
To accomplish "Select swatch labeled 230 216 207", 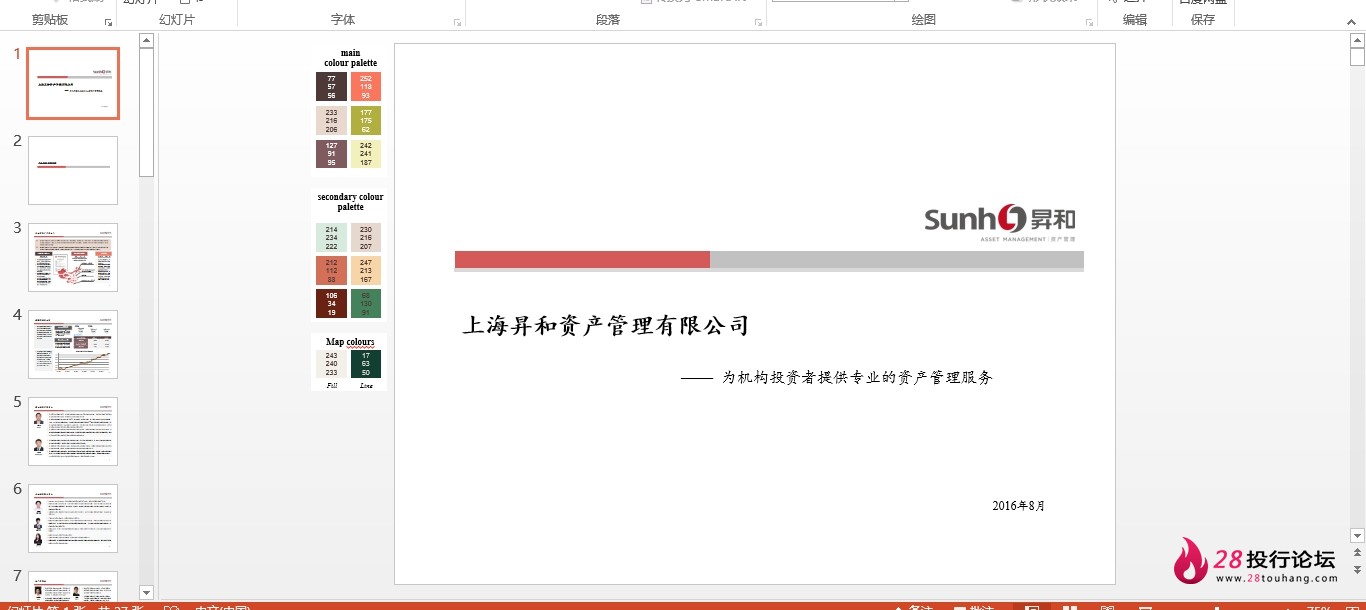I will (366, 238).
